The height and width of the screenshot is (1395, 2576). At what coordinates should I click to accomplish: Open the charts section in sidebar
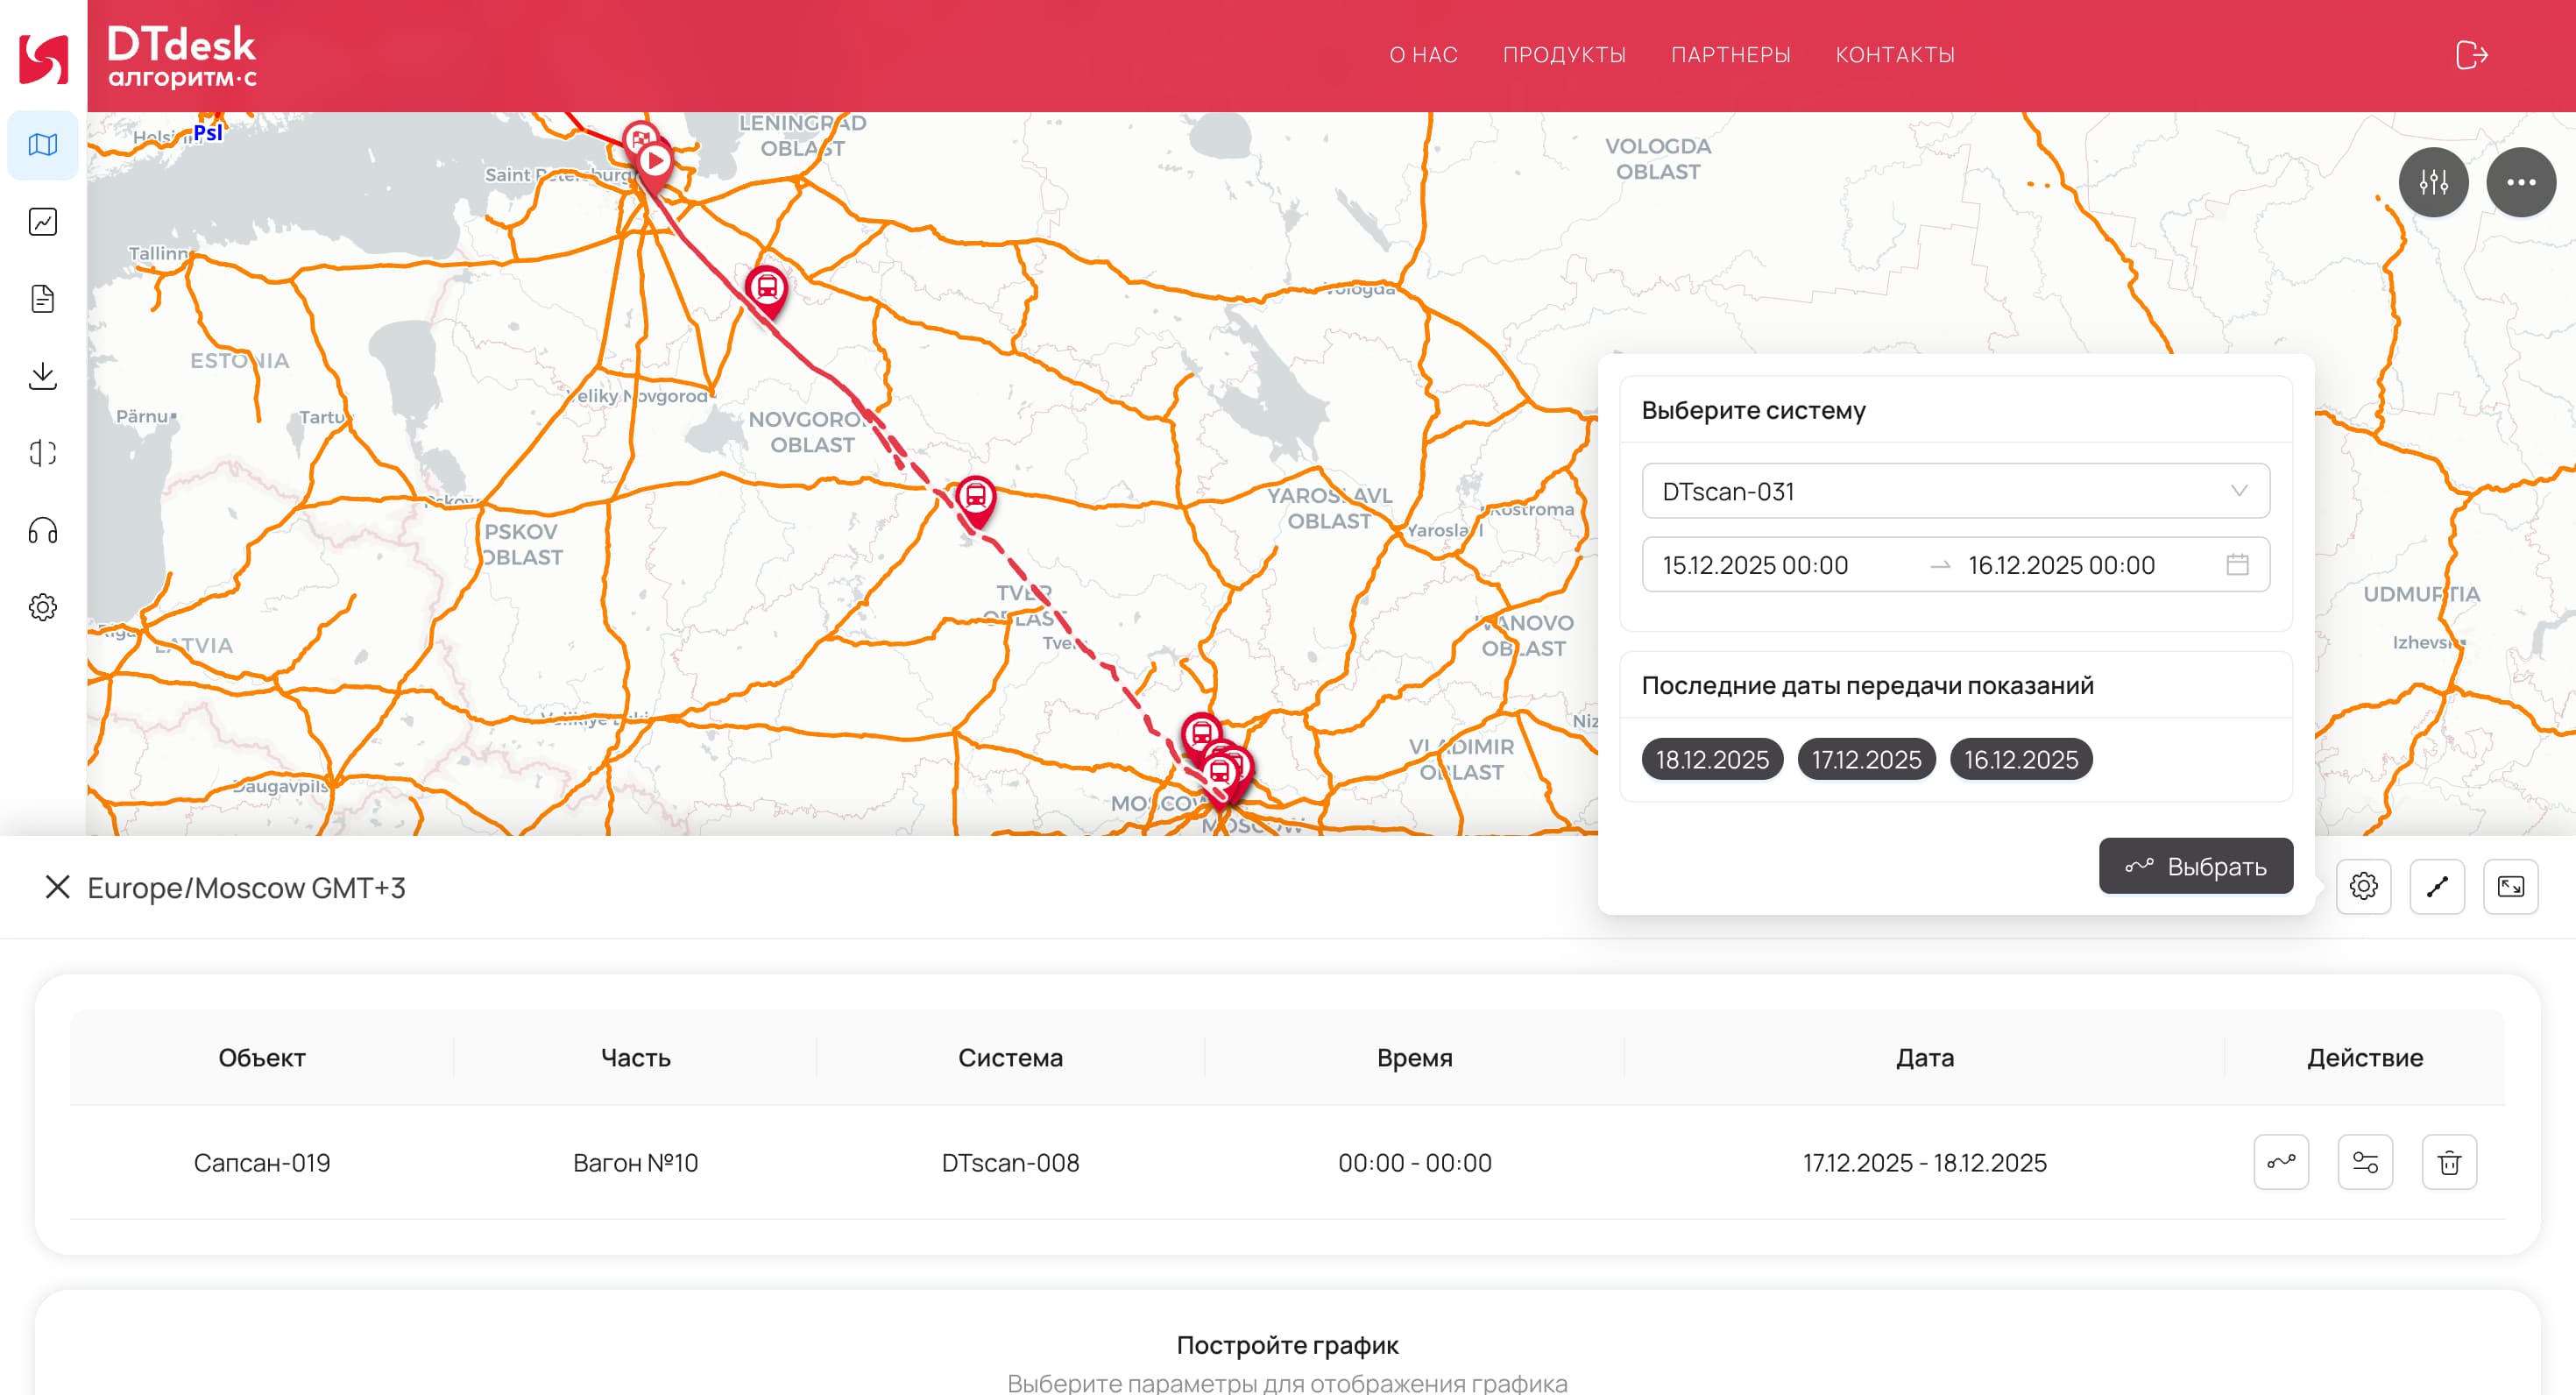tap(42, 222)
